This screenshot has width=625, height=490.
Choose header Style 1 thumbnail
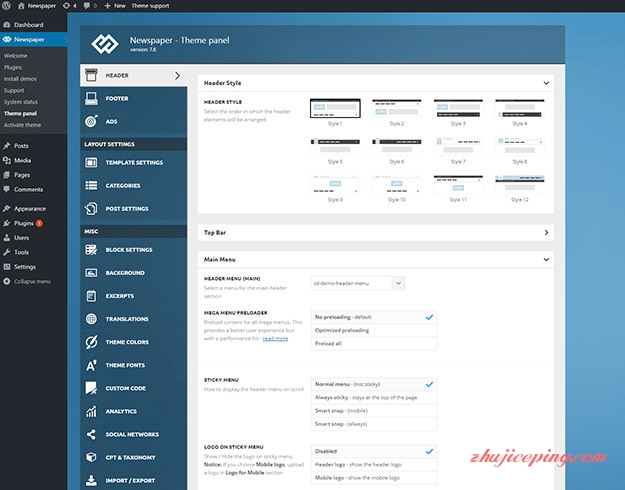tap(335, 108)
